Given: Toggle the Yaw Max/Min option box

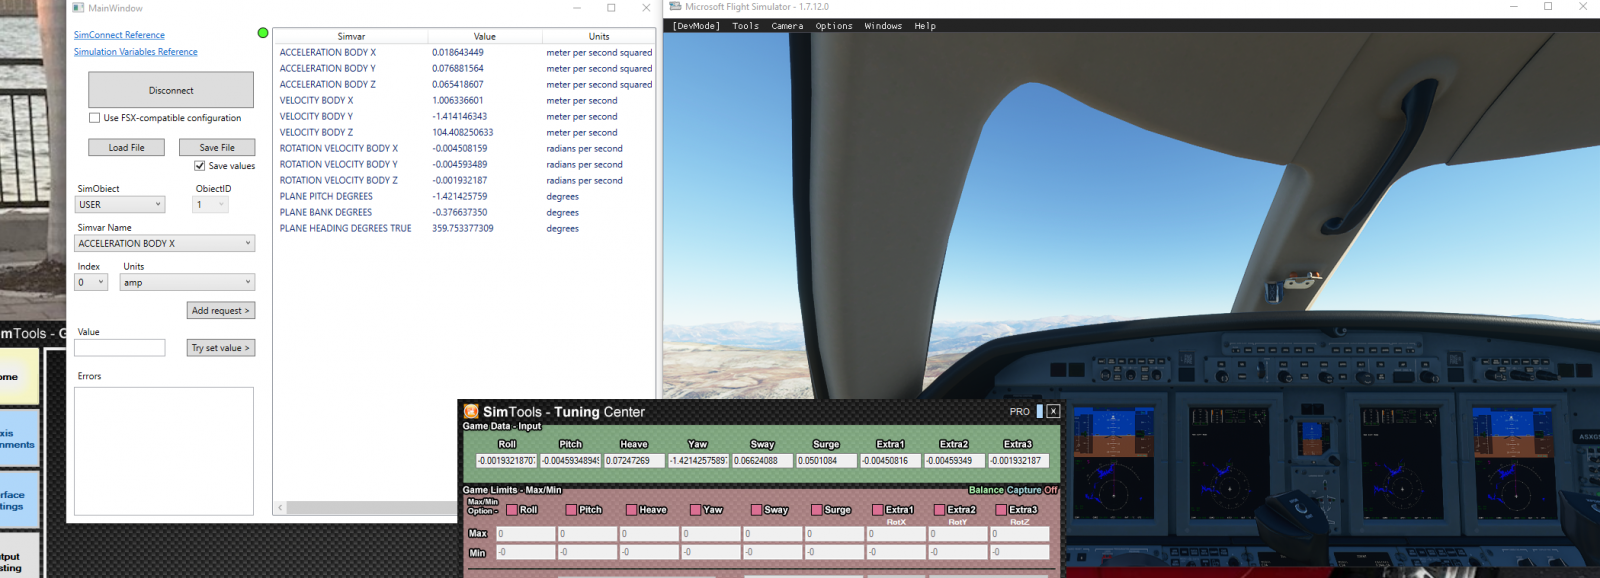Looking at the screenshot, I should pyautogui.click(x=695, y=510).
